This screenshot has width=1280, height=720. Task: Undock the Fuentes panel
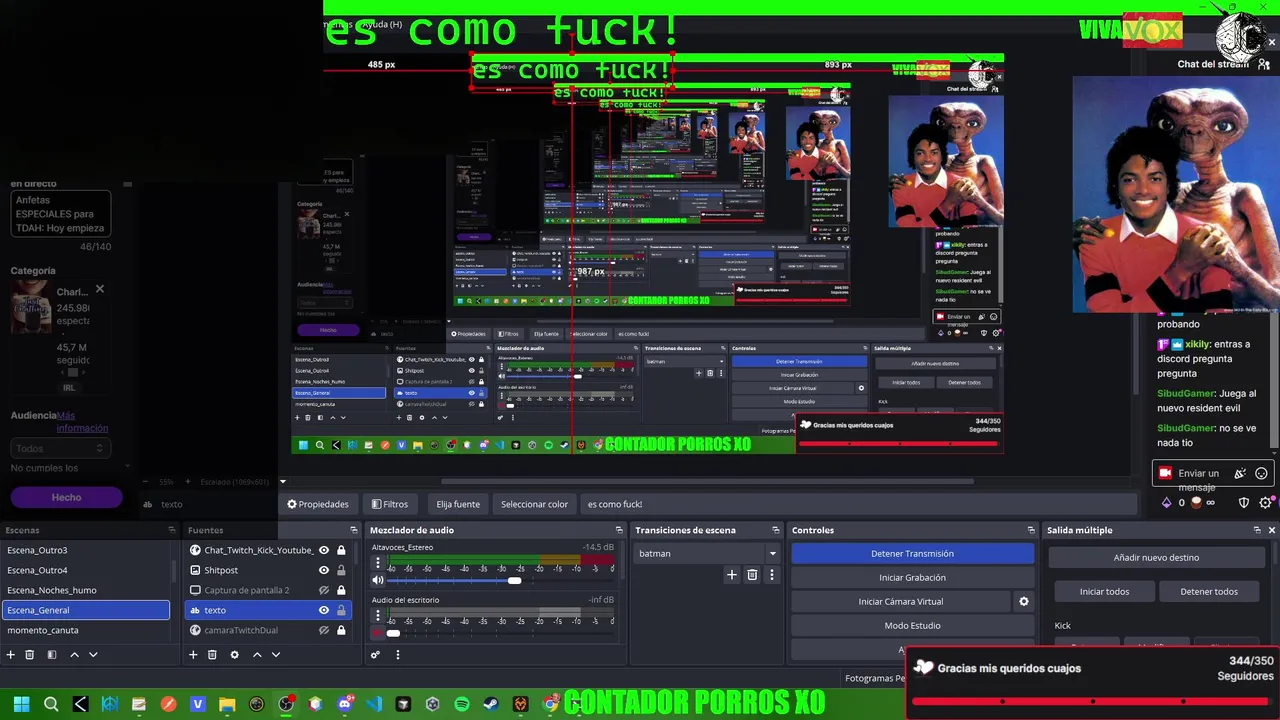(353, 530)
